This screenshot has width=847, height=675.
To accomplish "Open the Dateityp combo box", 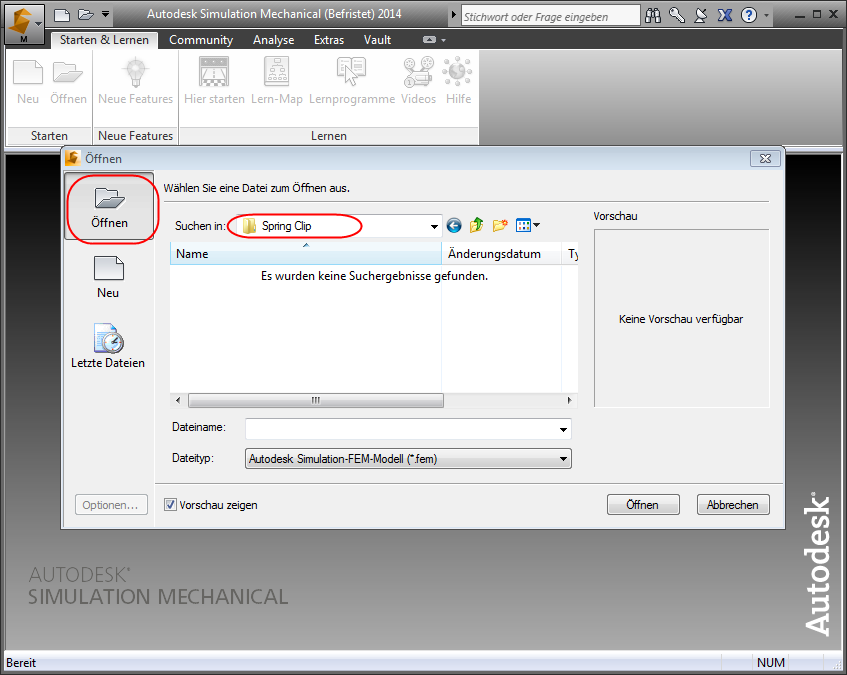I will click(408, 459).
